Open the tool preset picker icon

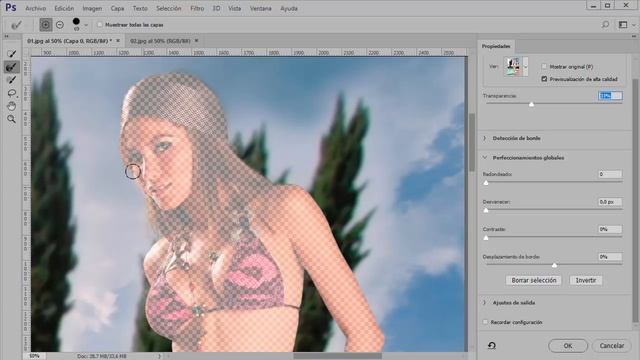pos(16,25)
